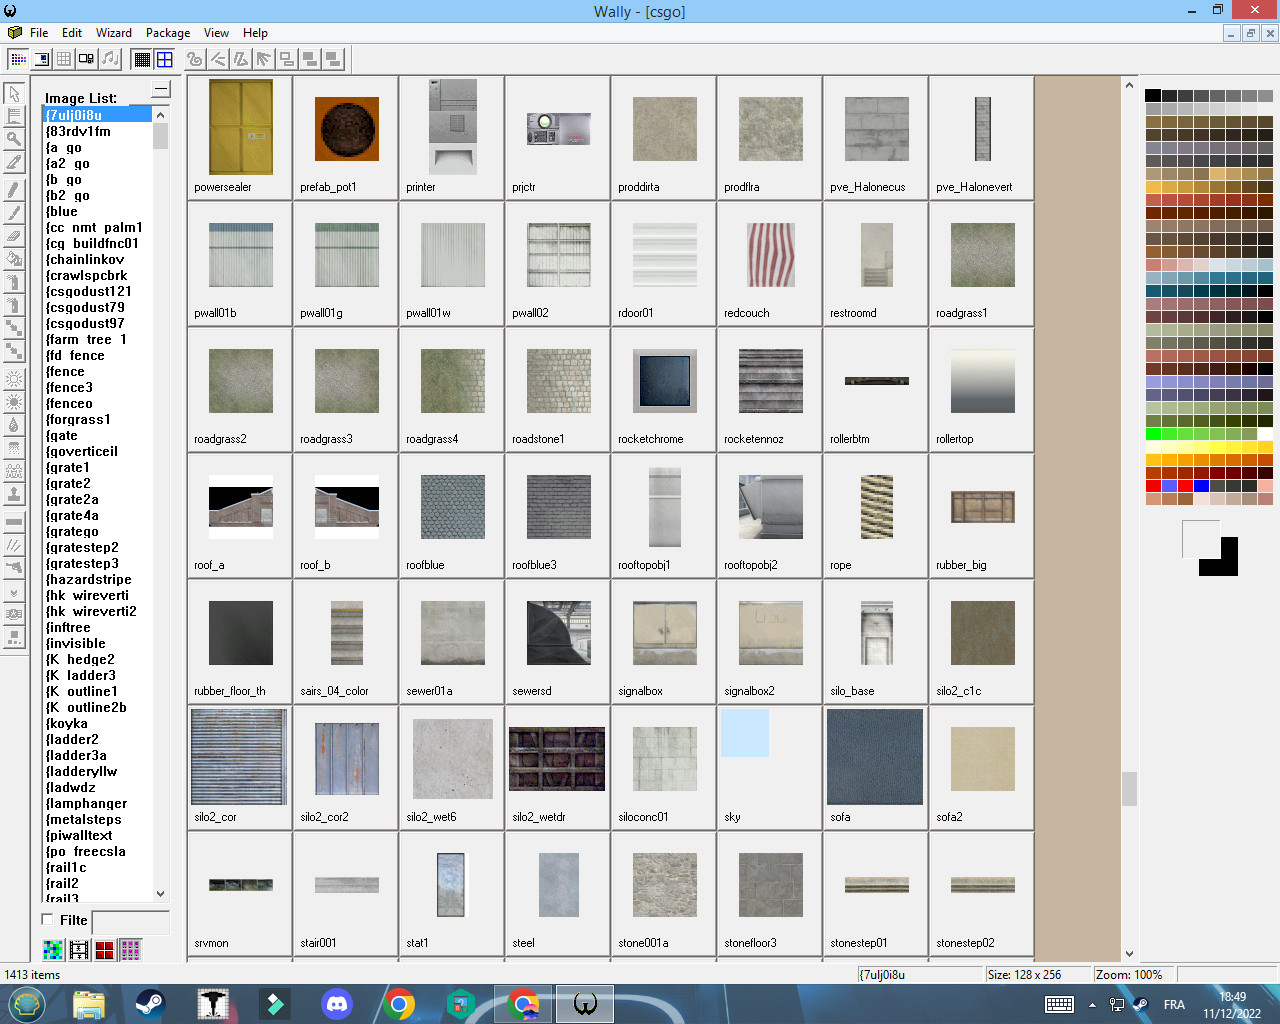Toggle the dense blue grid view button
The image size is (1280, 1024).
(142, 60)
